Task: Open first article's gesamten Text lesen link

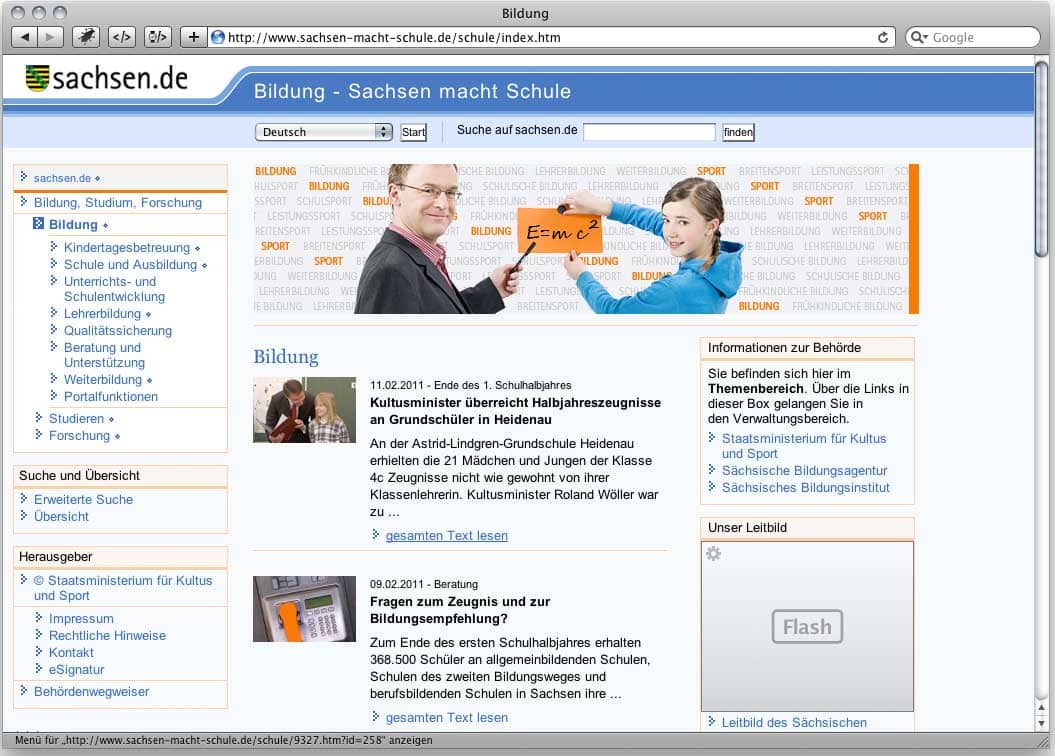Action: pyautogui.click(x=446, y=535)
